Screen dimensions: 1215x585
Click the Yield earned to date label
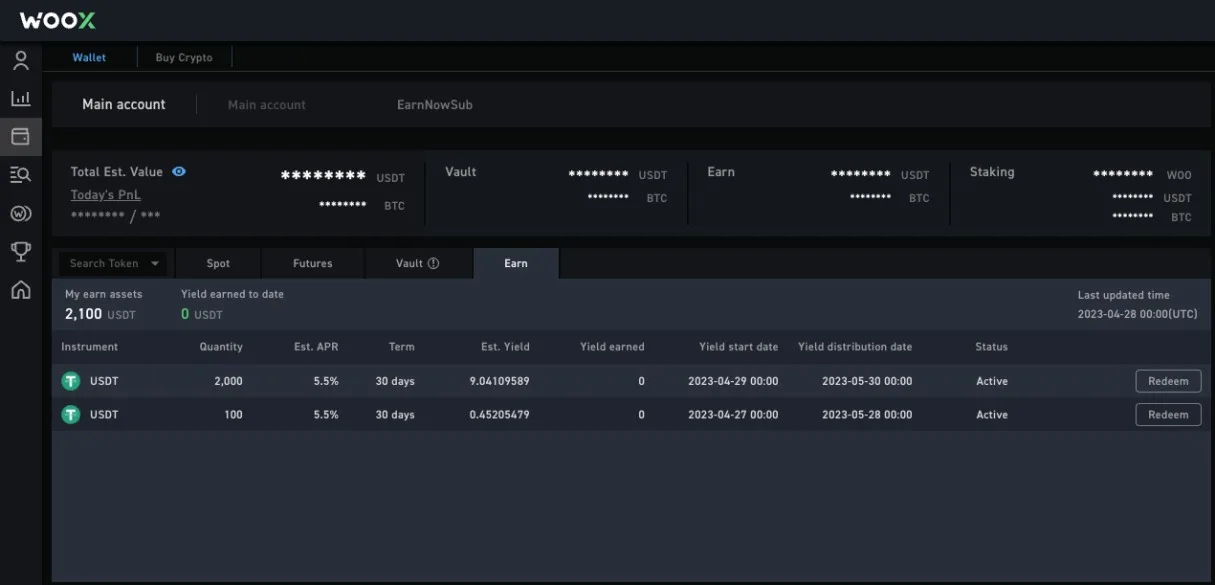[232, 294]
